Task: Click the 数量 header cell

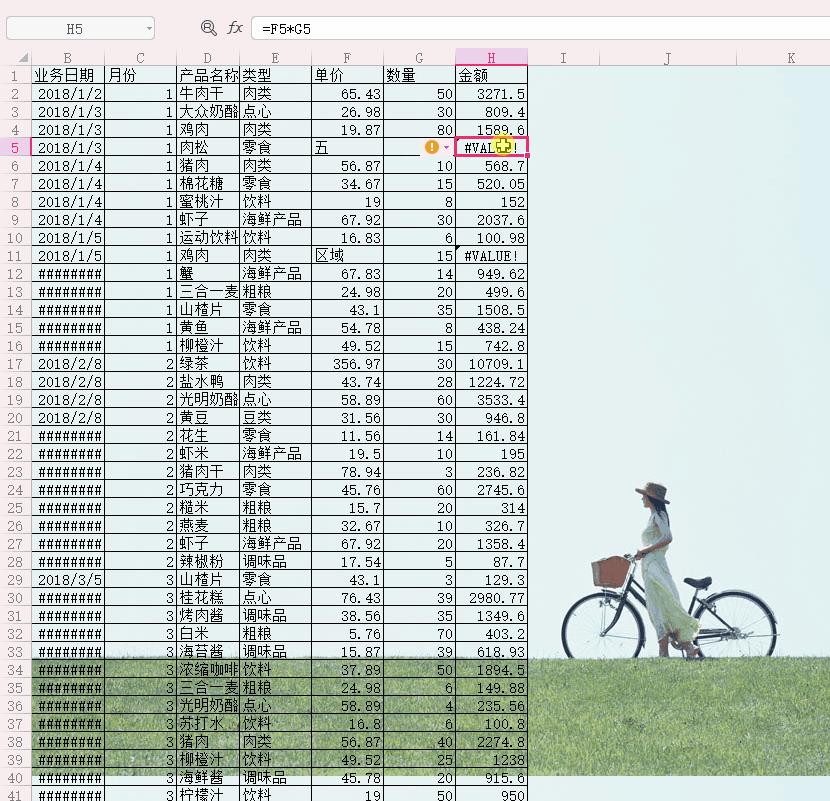Action: [419, 75]
